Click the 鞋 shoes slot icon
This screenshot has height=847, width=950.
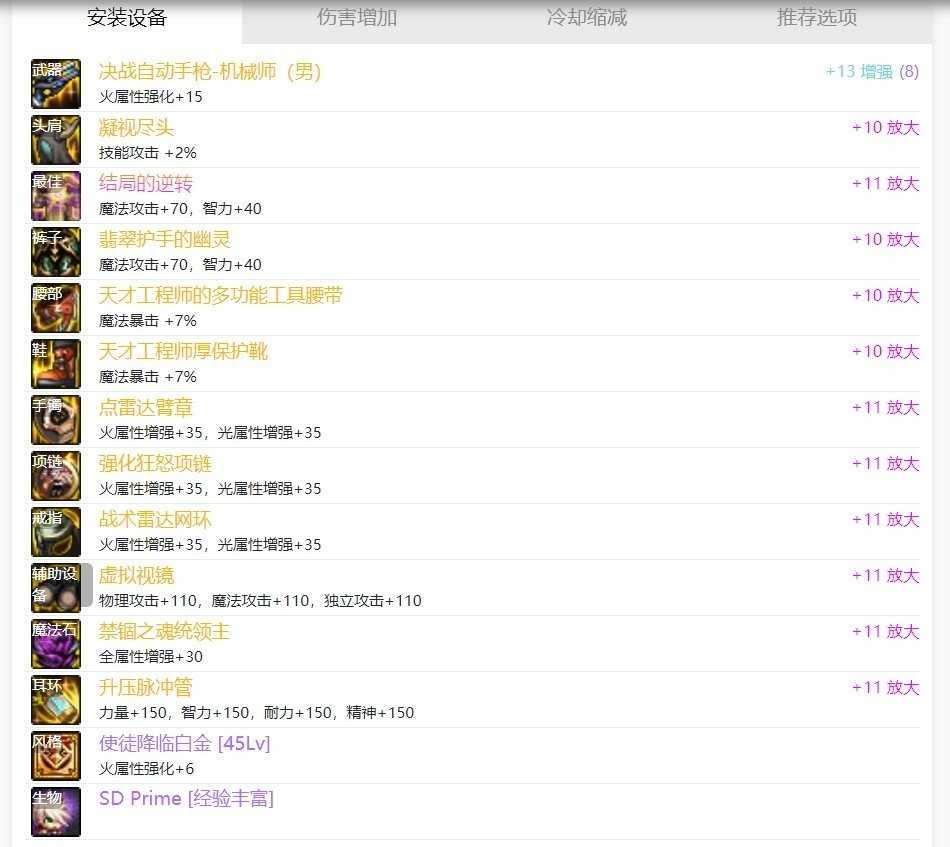[56, 364]
